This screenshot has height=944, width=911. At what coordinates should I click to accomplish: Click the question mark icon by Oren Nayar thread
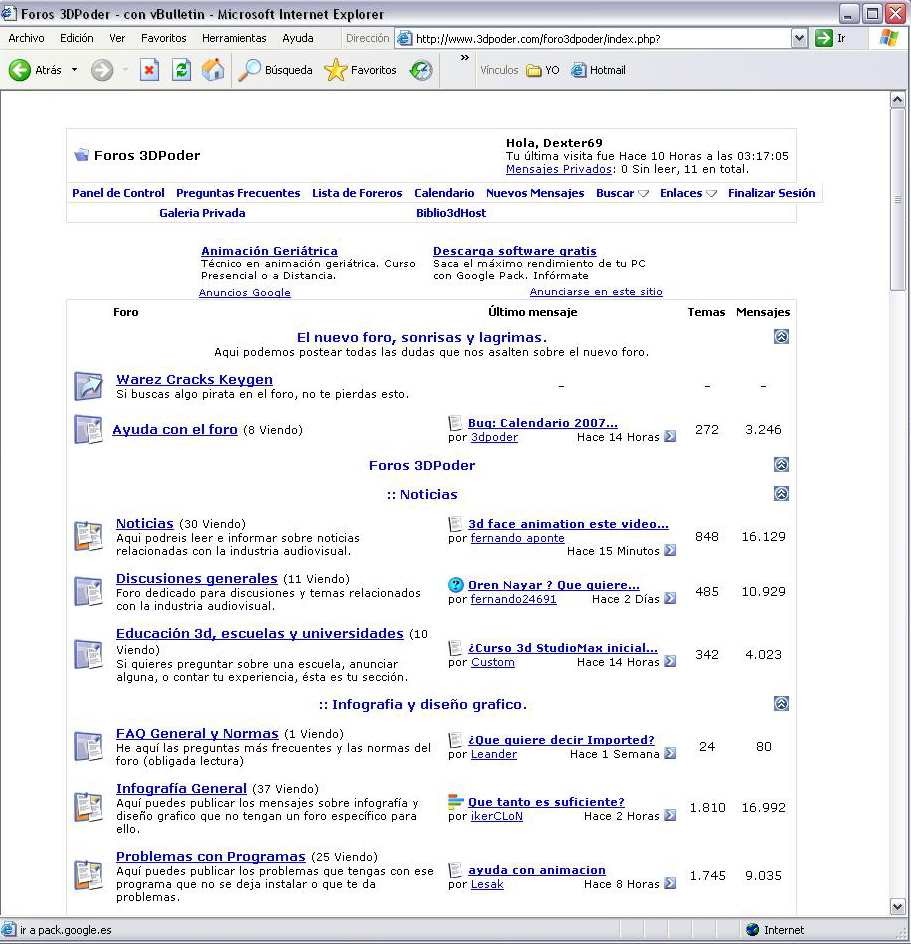click(456, 585)
